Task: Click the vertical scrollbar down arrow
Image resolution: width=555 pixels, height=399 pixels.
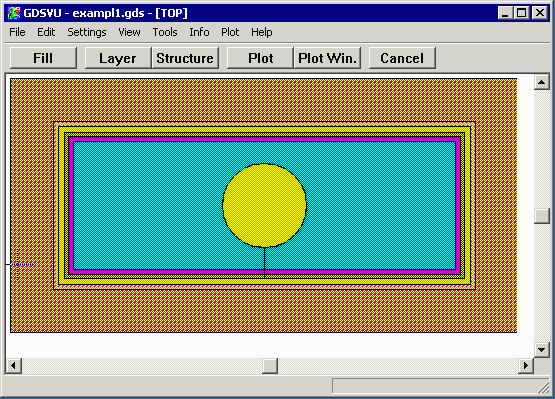Action: coord(542,350)
